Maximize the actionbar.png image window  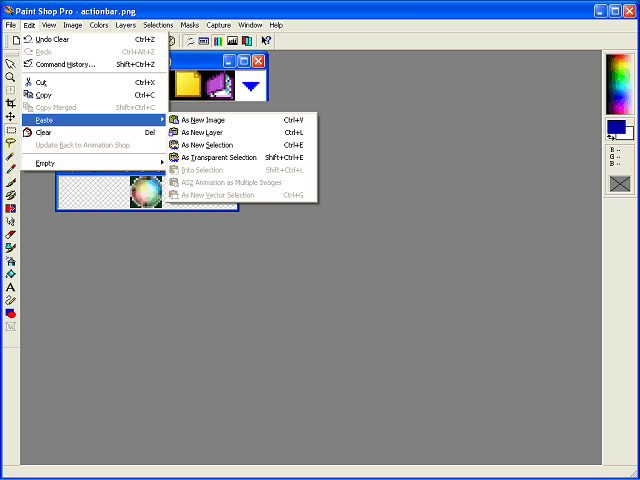(x=244, y=61)
